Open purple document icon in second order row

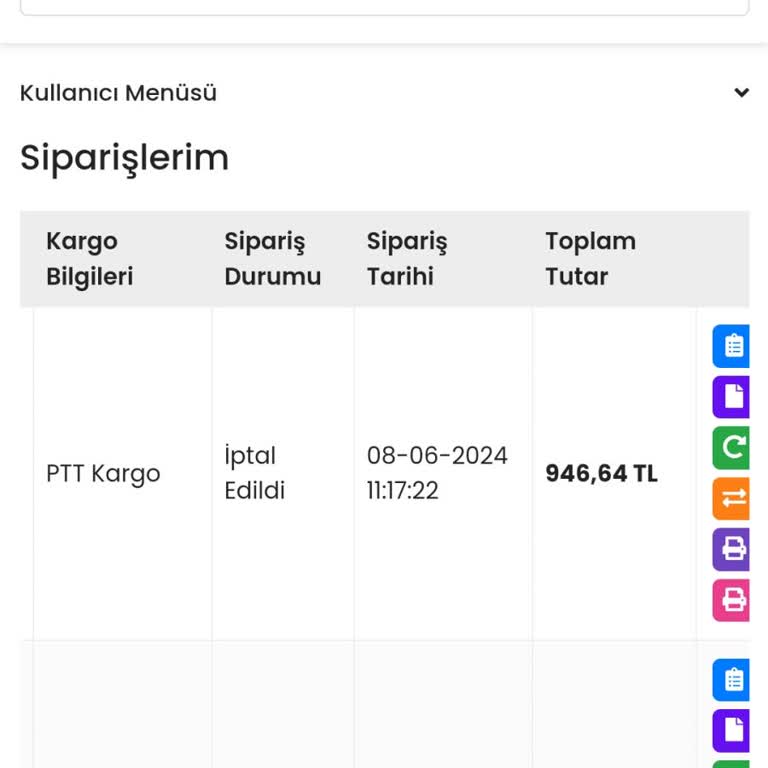click(732, 731)
